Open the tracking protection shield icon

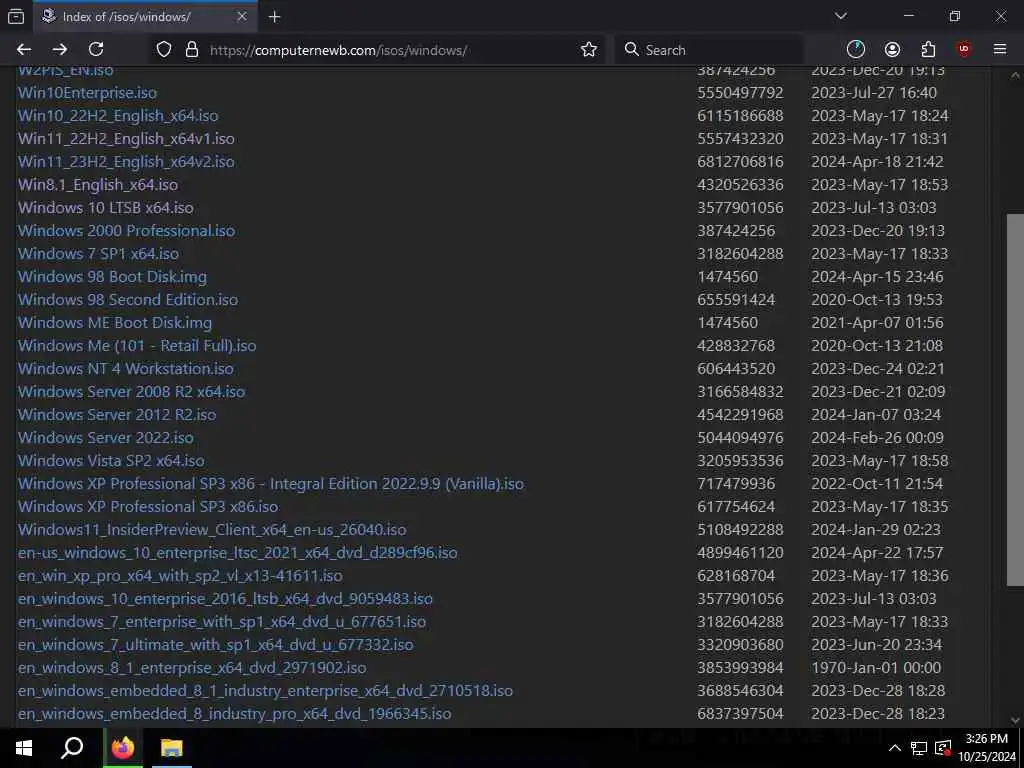click(x=164, y=50)
